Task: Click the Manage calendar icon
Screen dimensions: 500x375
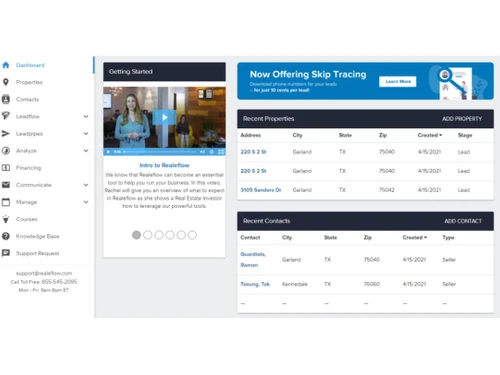Action: coord(6,202)
